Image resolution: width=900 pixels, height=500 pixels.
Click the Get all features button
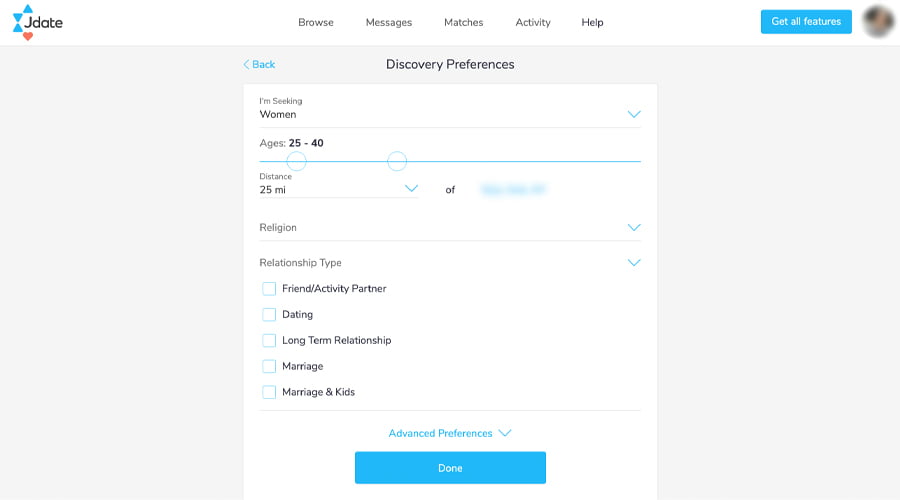click(x=806, y=22)
